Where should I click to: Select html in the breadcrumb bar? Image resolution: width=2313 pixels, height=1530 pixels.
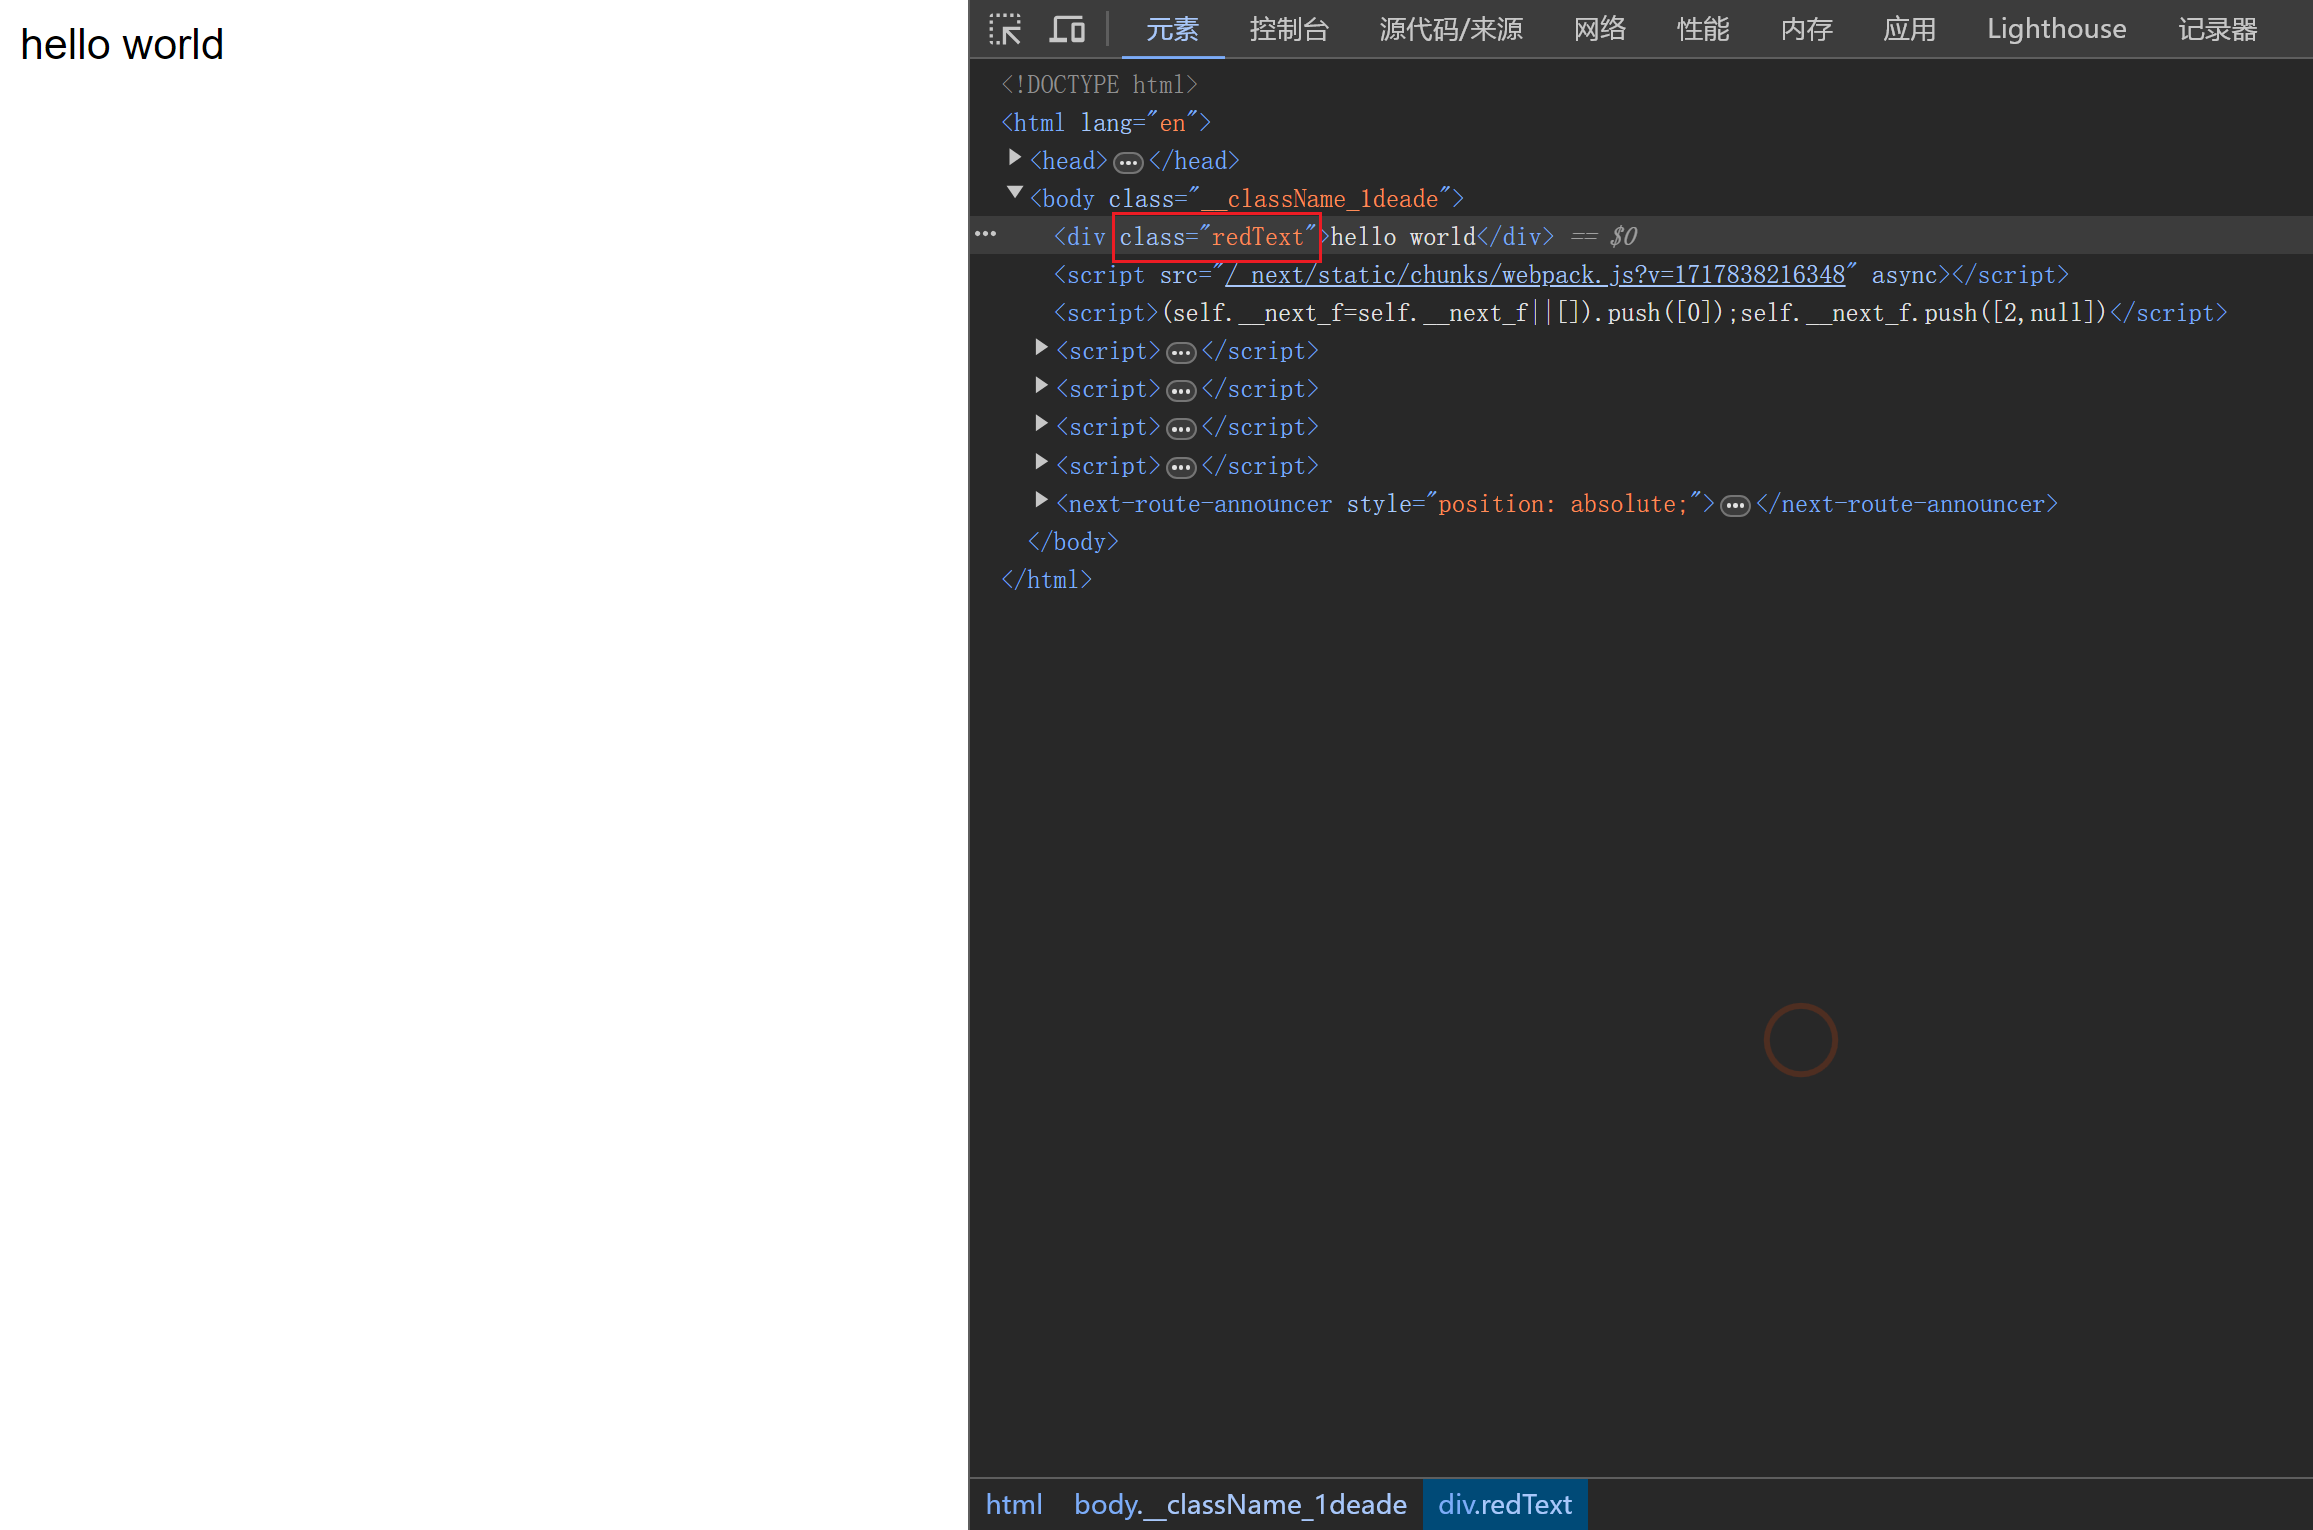tap(1013, 1504)
